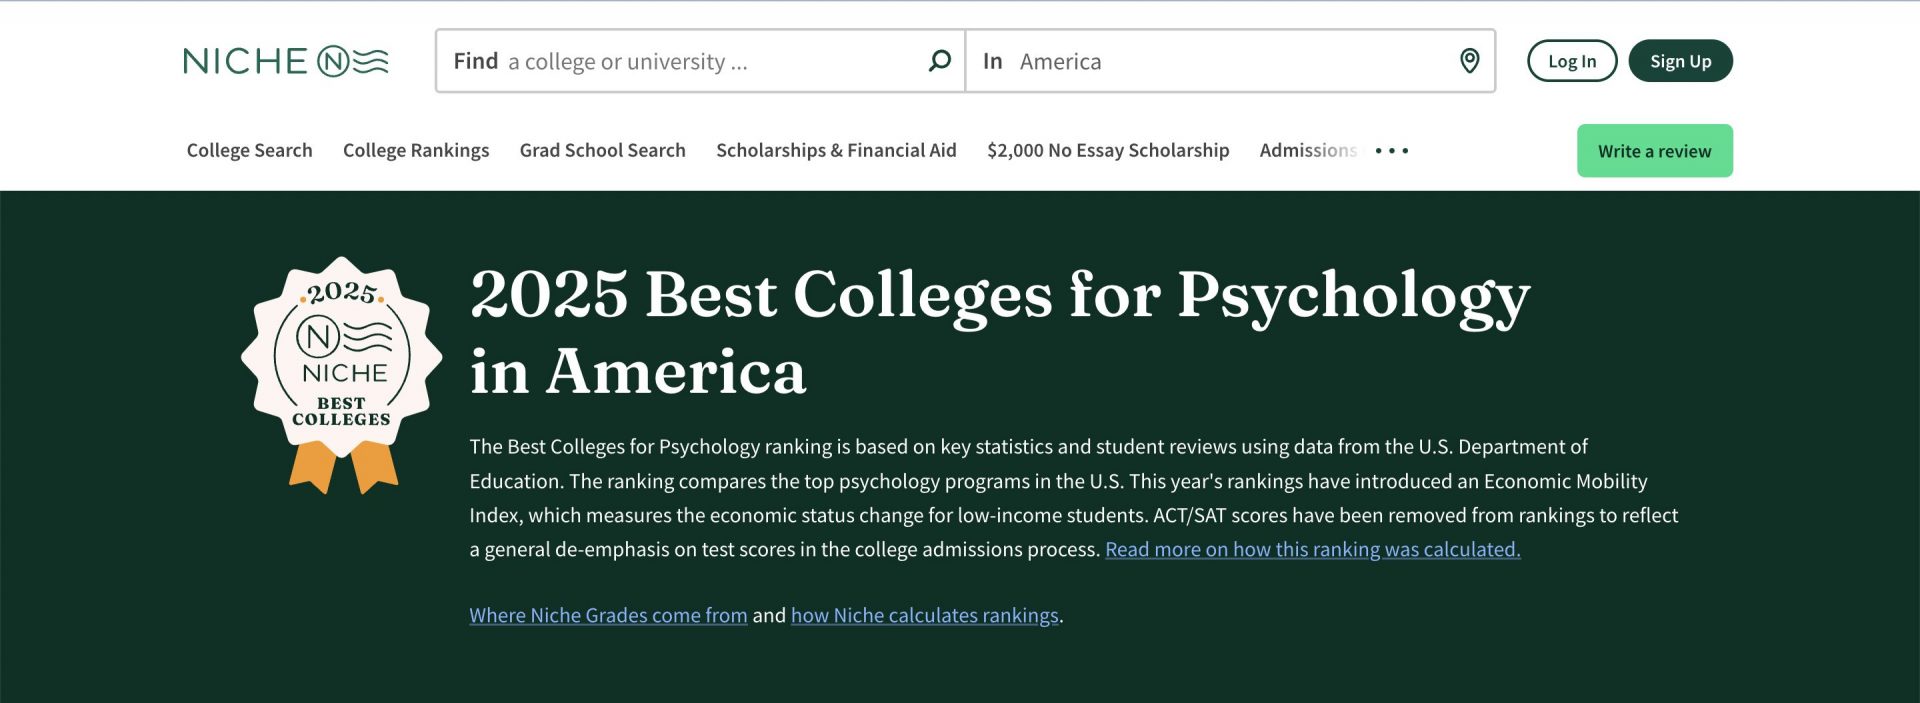
Task: Click the magnifying glass search icon
Action: pos(939,61)
